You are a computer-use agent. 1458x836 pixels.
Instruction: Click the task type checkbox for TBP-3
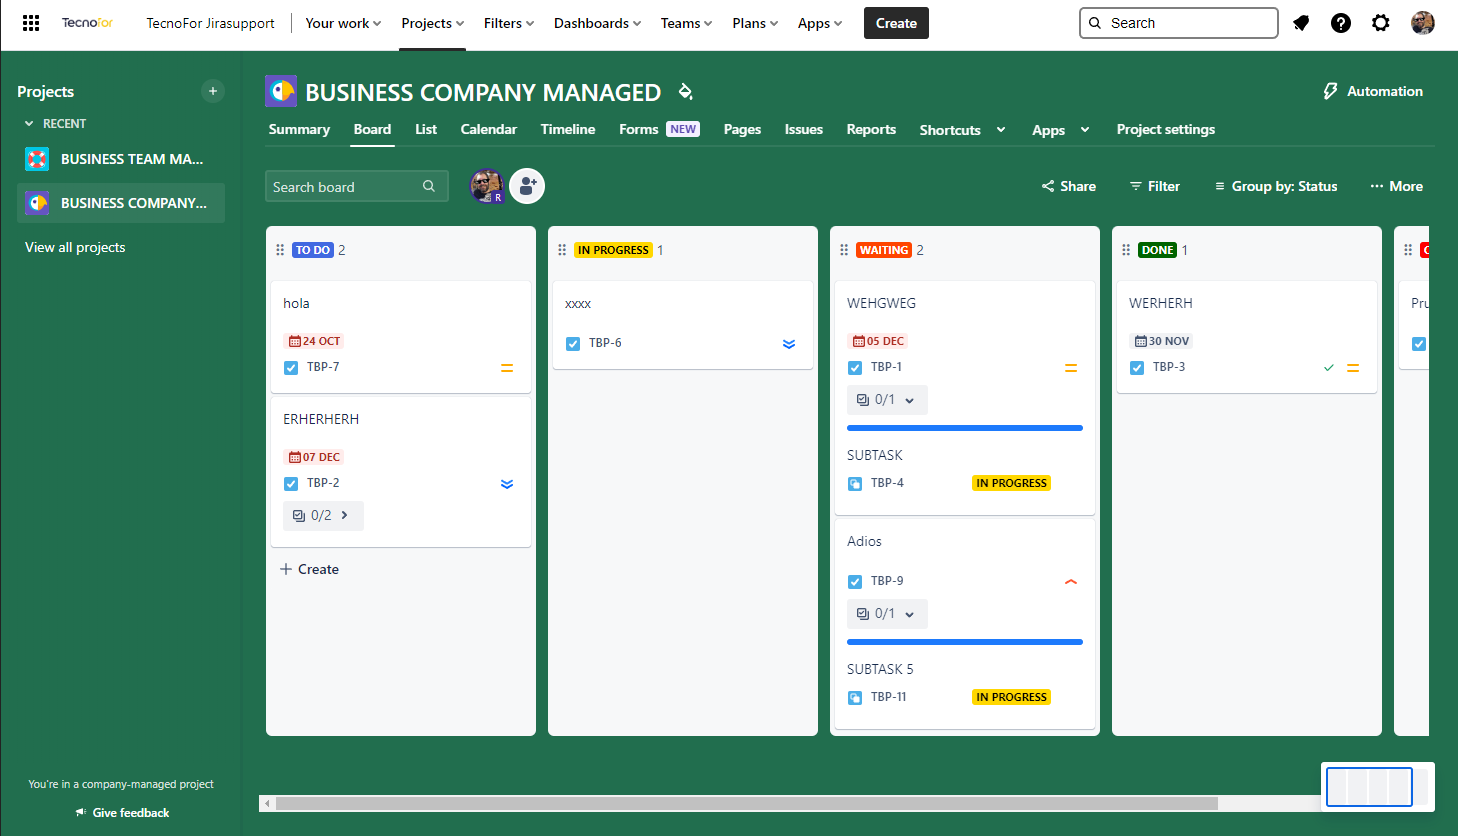[1137, 368]
